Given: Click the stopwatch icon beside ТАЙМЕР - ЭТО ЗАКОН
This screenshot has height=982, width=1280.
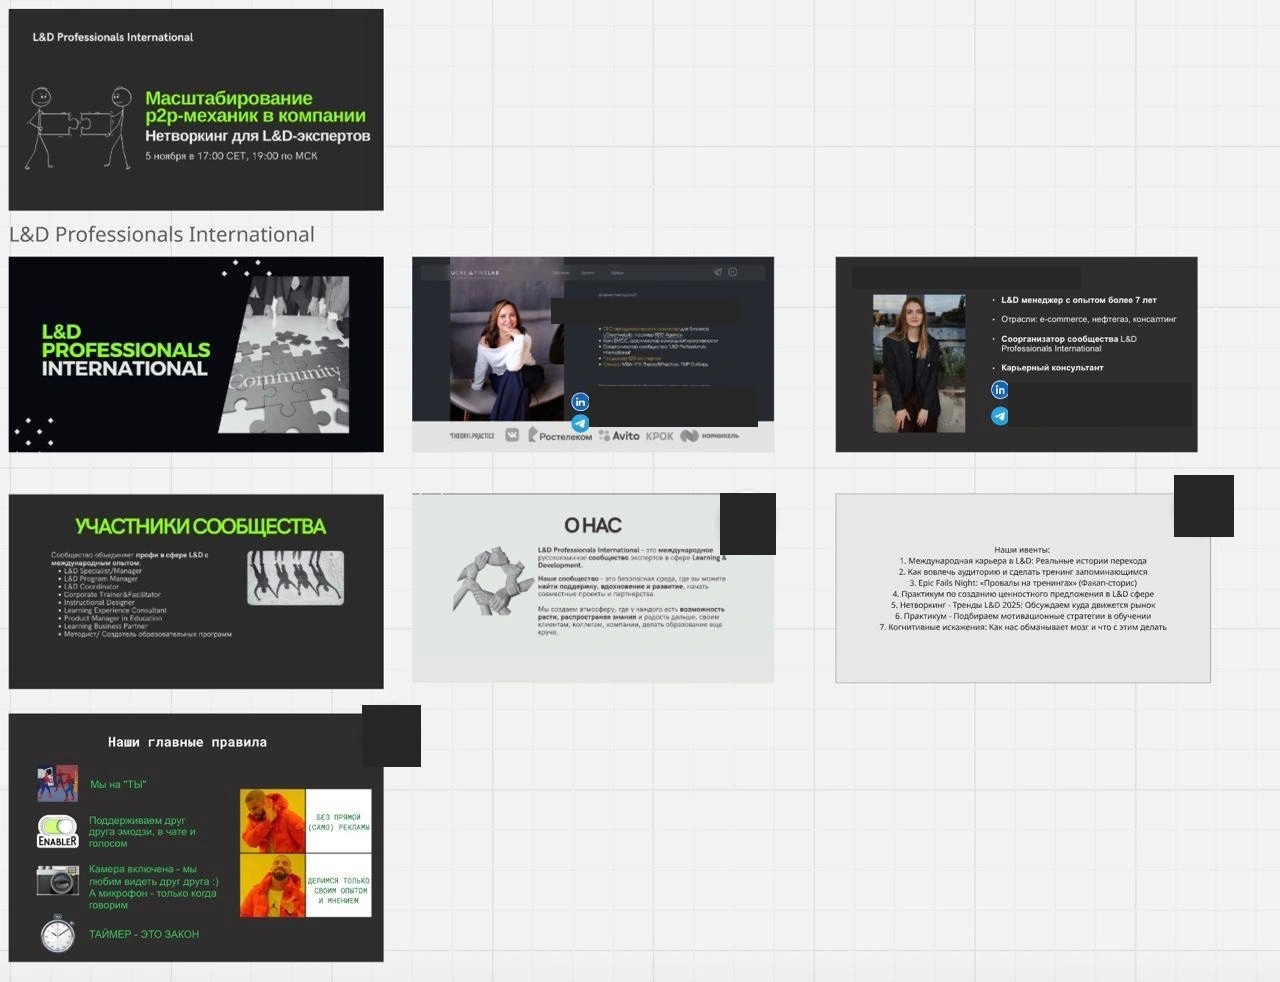Looking at the screenshot, I should click(x=58, y=934).
